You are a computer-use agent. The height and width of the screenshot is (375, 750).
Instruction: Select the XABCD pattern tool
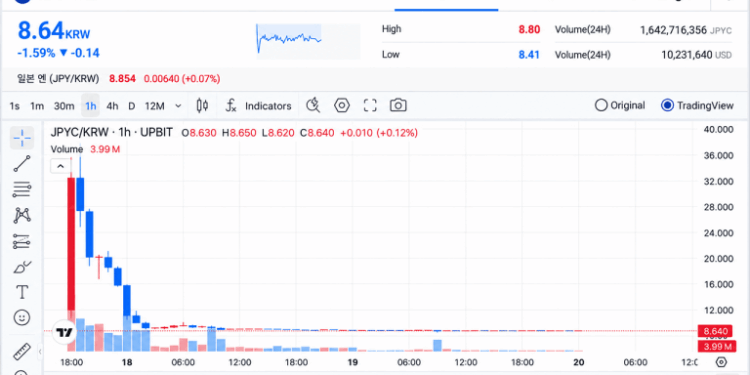[x=22, y=215]
